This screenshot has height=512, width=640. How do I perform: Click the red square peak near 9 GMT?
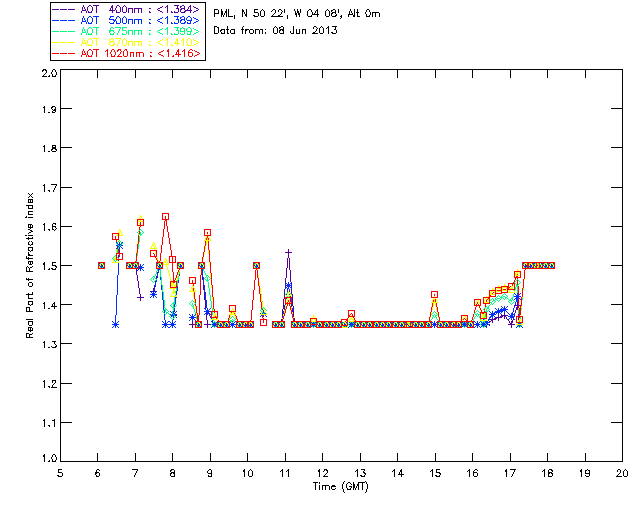point(207,233)
